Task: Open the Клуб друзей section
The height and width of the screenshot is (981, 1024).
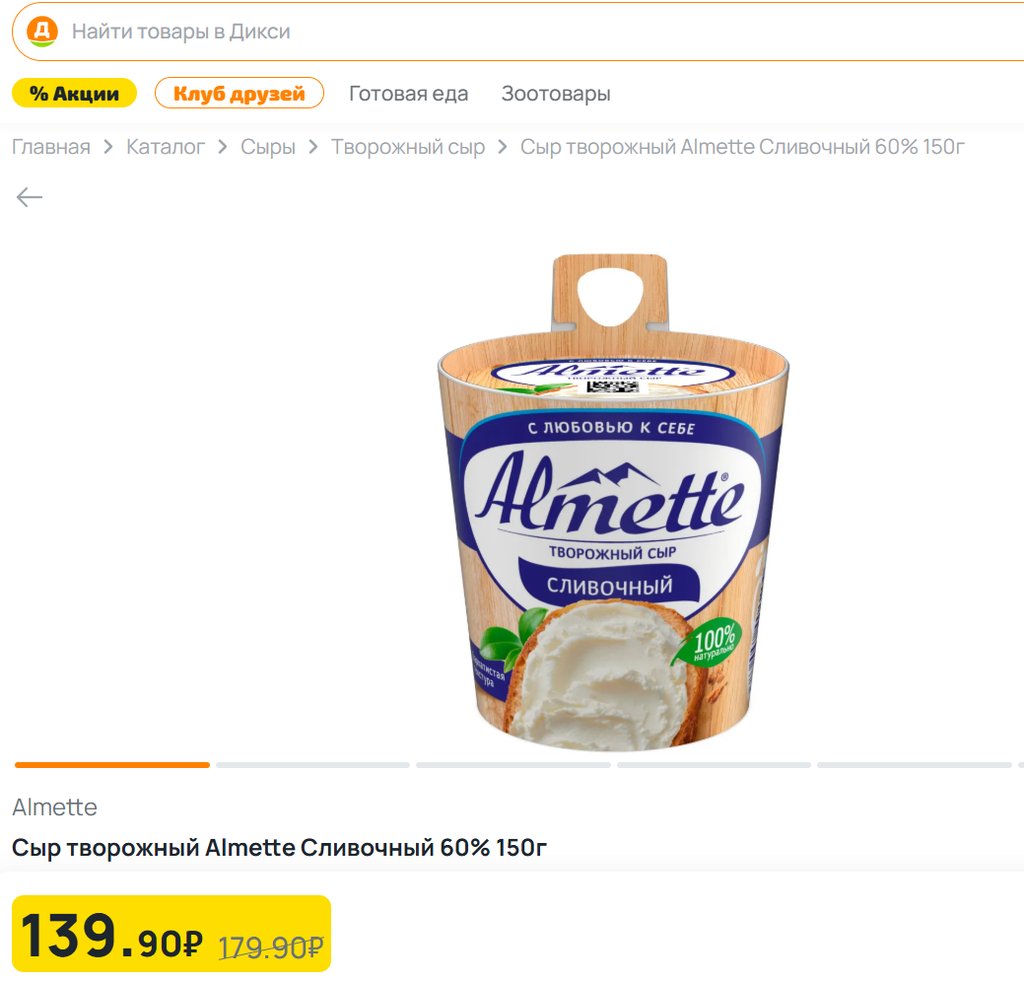Action: [x=239, y=94]
